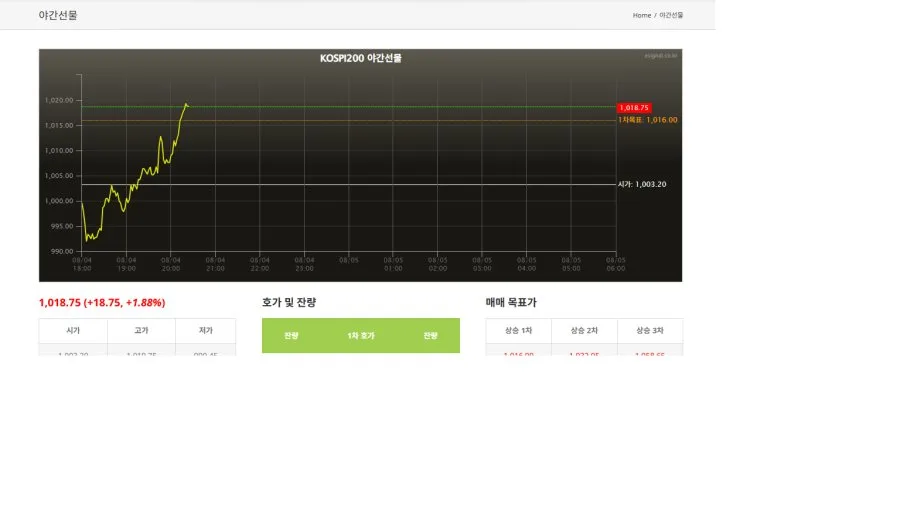Image resolution: width=900 pixels, height=506 pixels.
Task: Click the 08/04 23:00 time label
Action: tap(304, 264)
